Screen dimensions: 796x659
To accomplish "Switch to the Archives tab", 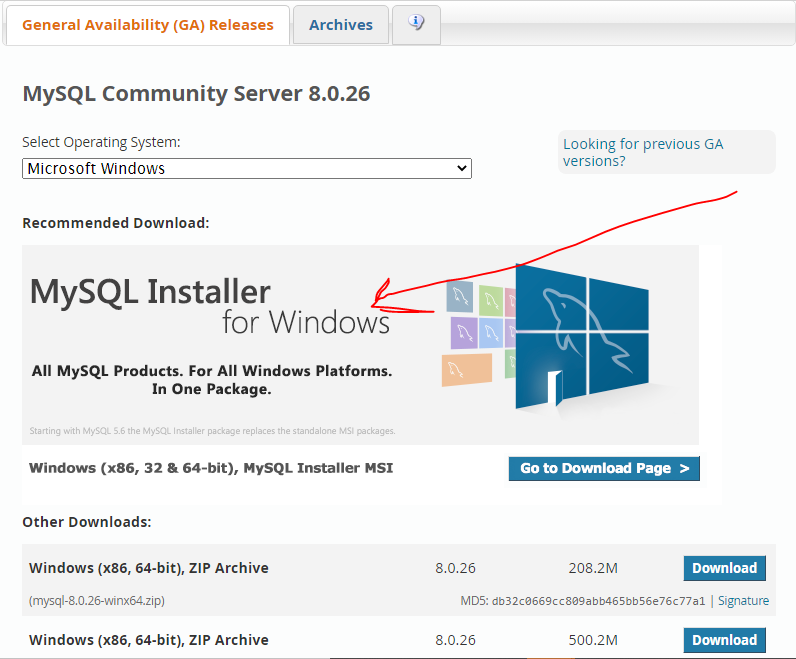I will click(x=340, y=25).
